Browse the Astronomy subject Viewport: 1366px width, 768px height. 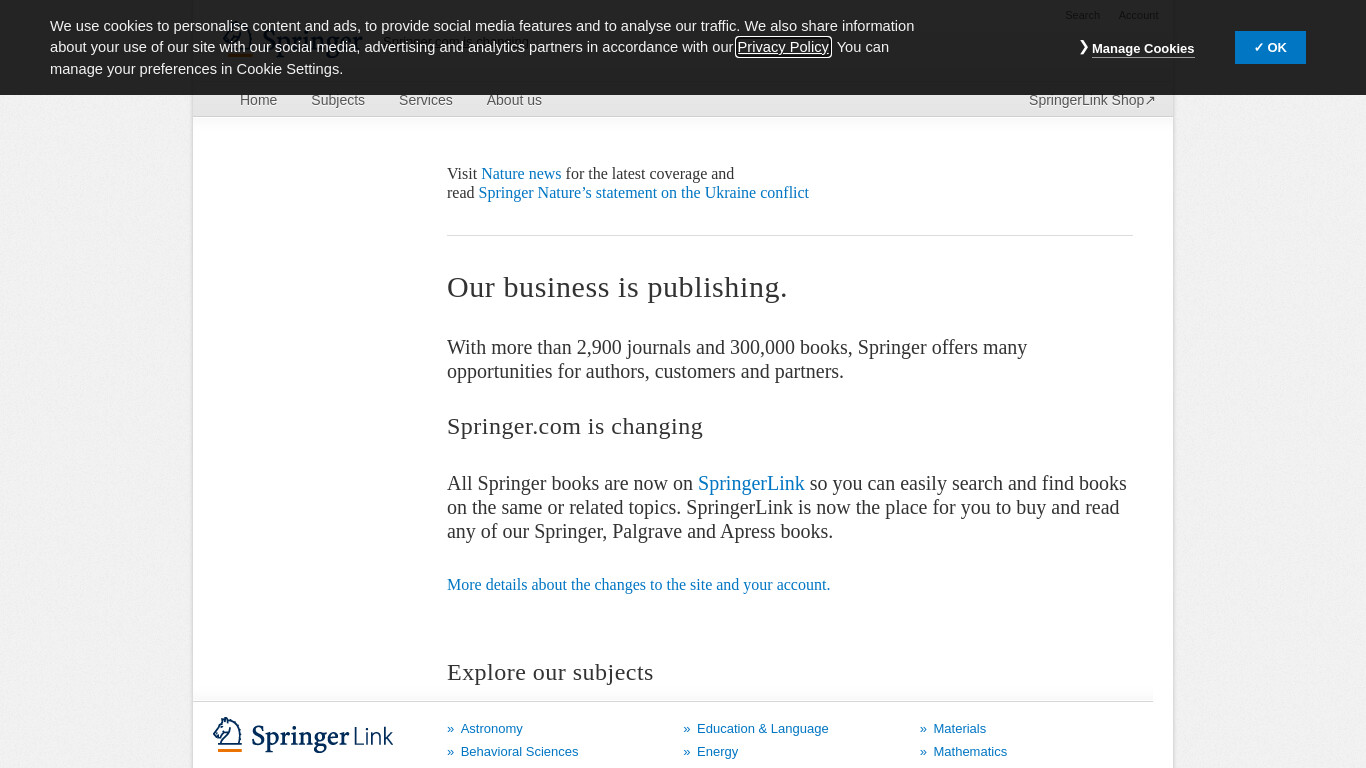[491, 729]
